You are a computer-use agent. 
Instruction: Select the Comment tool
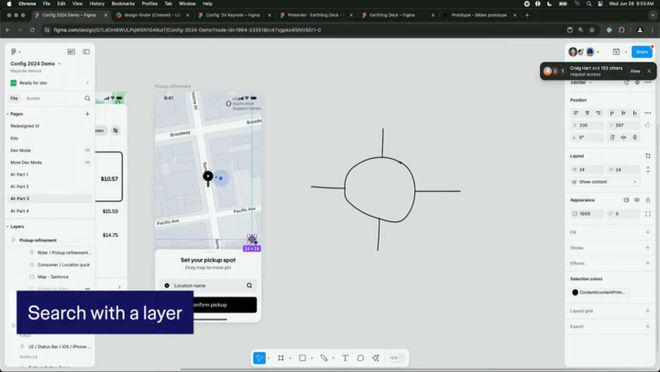tap(360, 358)
